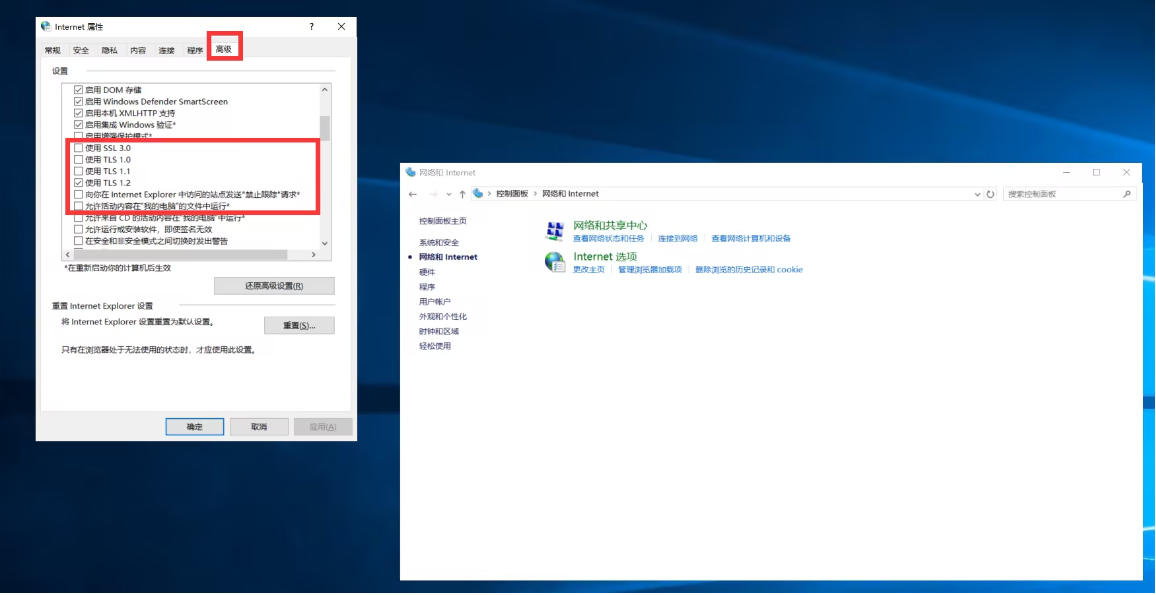This screenshot has height=595, width=1156.
Task: Click the search magnifier icon
Action: pos(1127,194)
